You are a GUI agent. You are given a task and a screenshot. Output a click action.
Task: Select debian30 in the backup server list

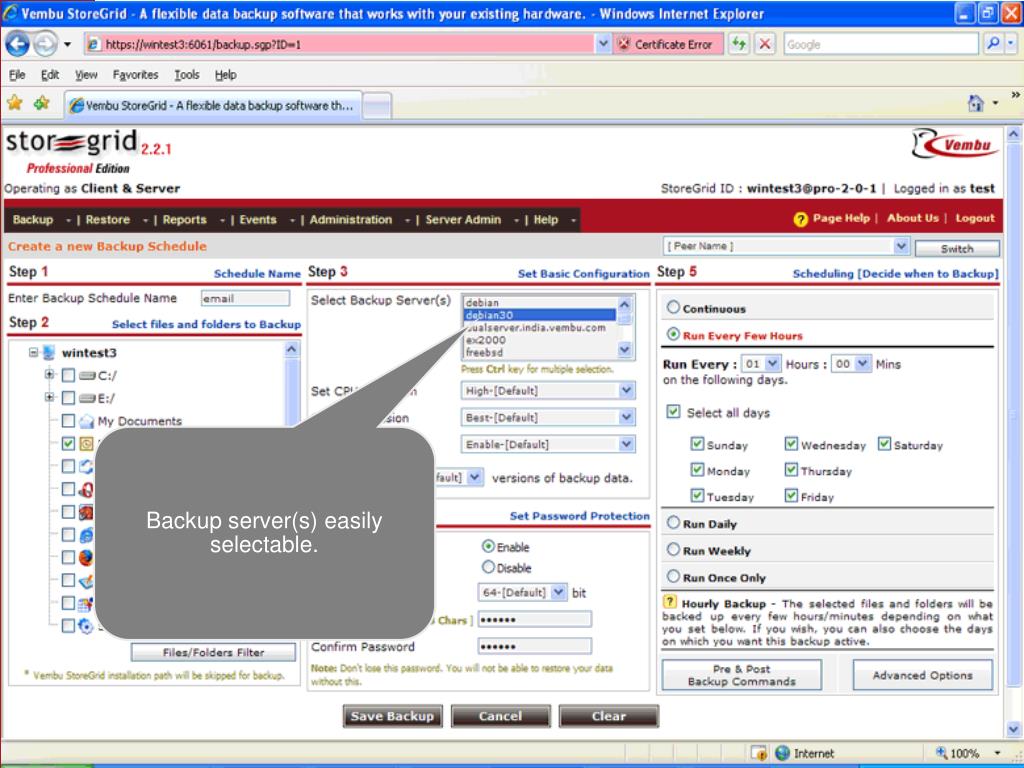(x=539, y=315)
